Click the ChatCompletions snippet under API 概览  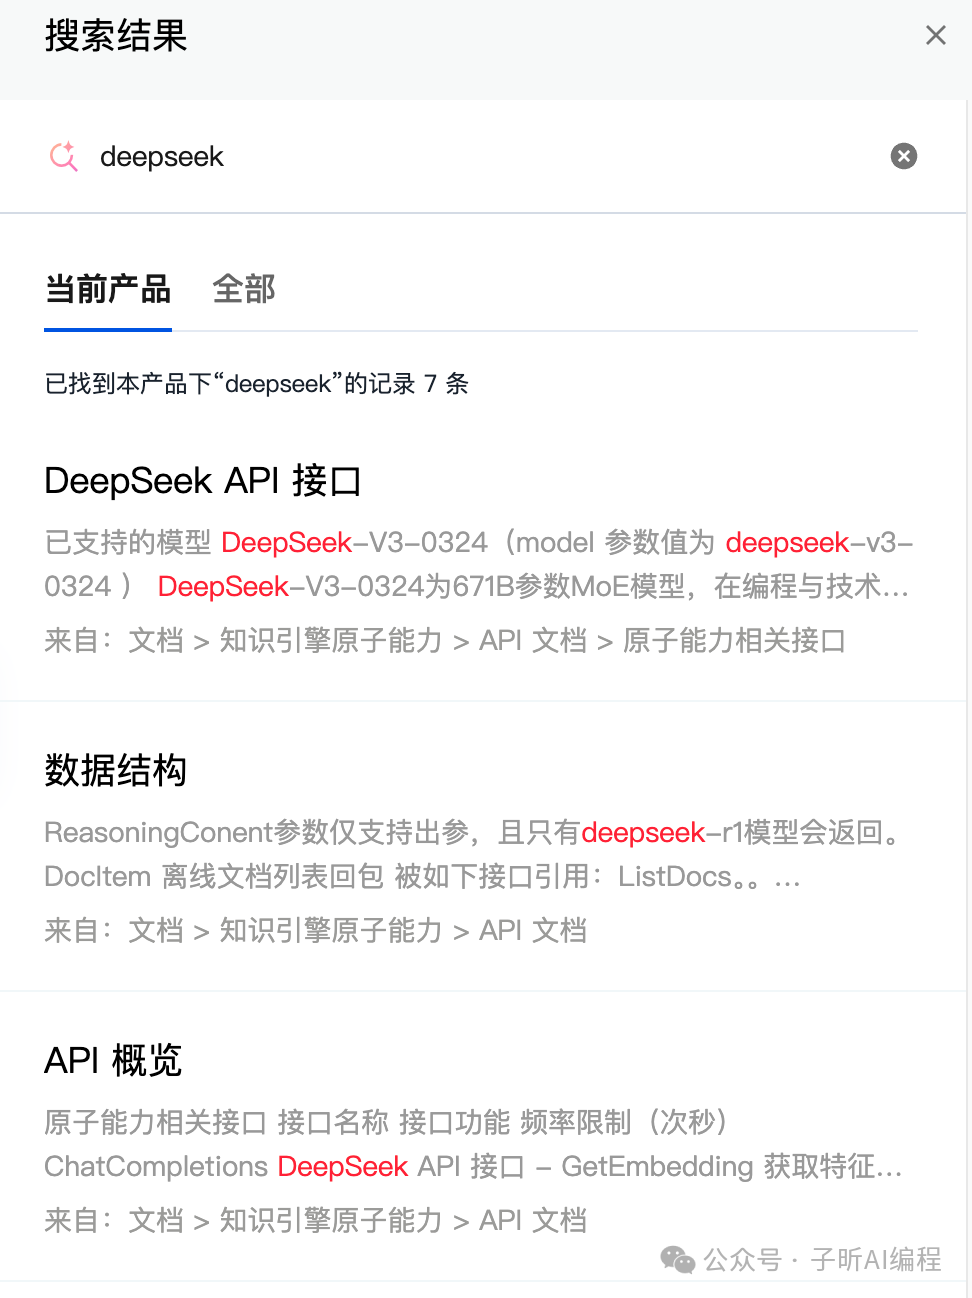(x=474, y=1144)
